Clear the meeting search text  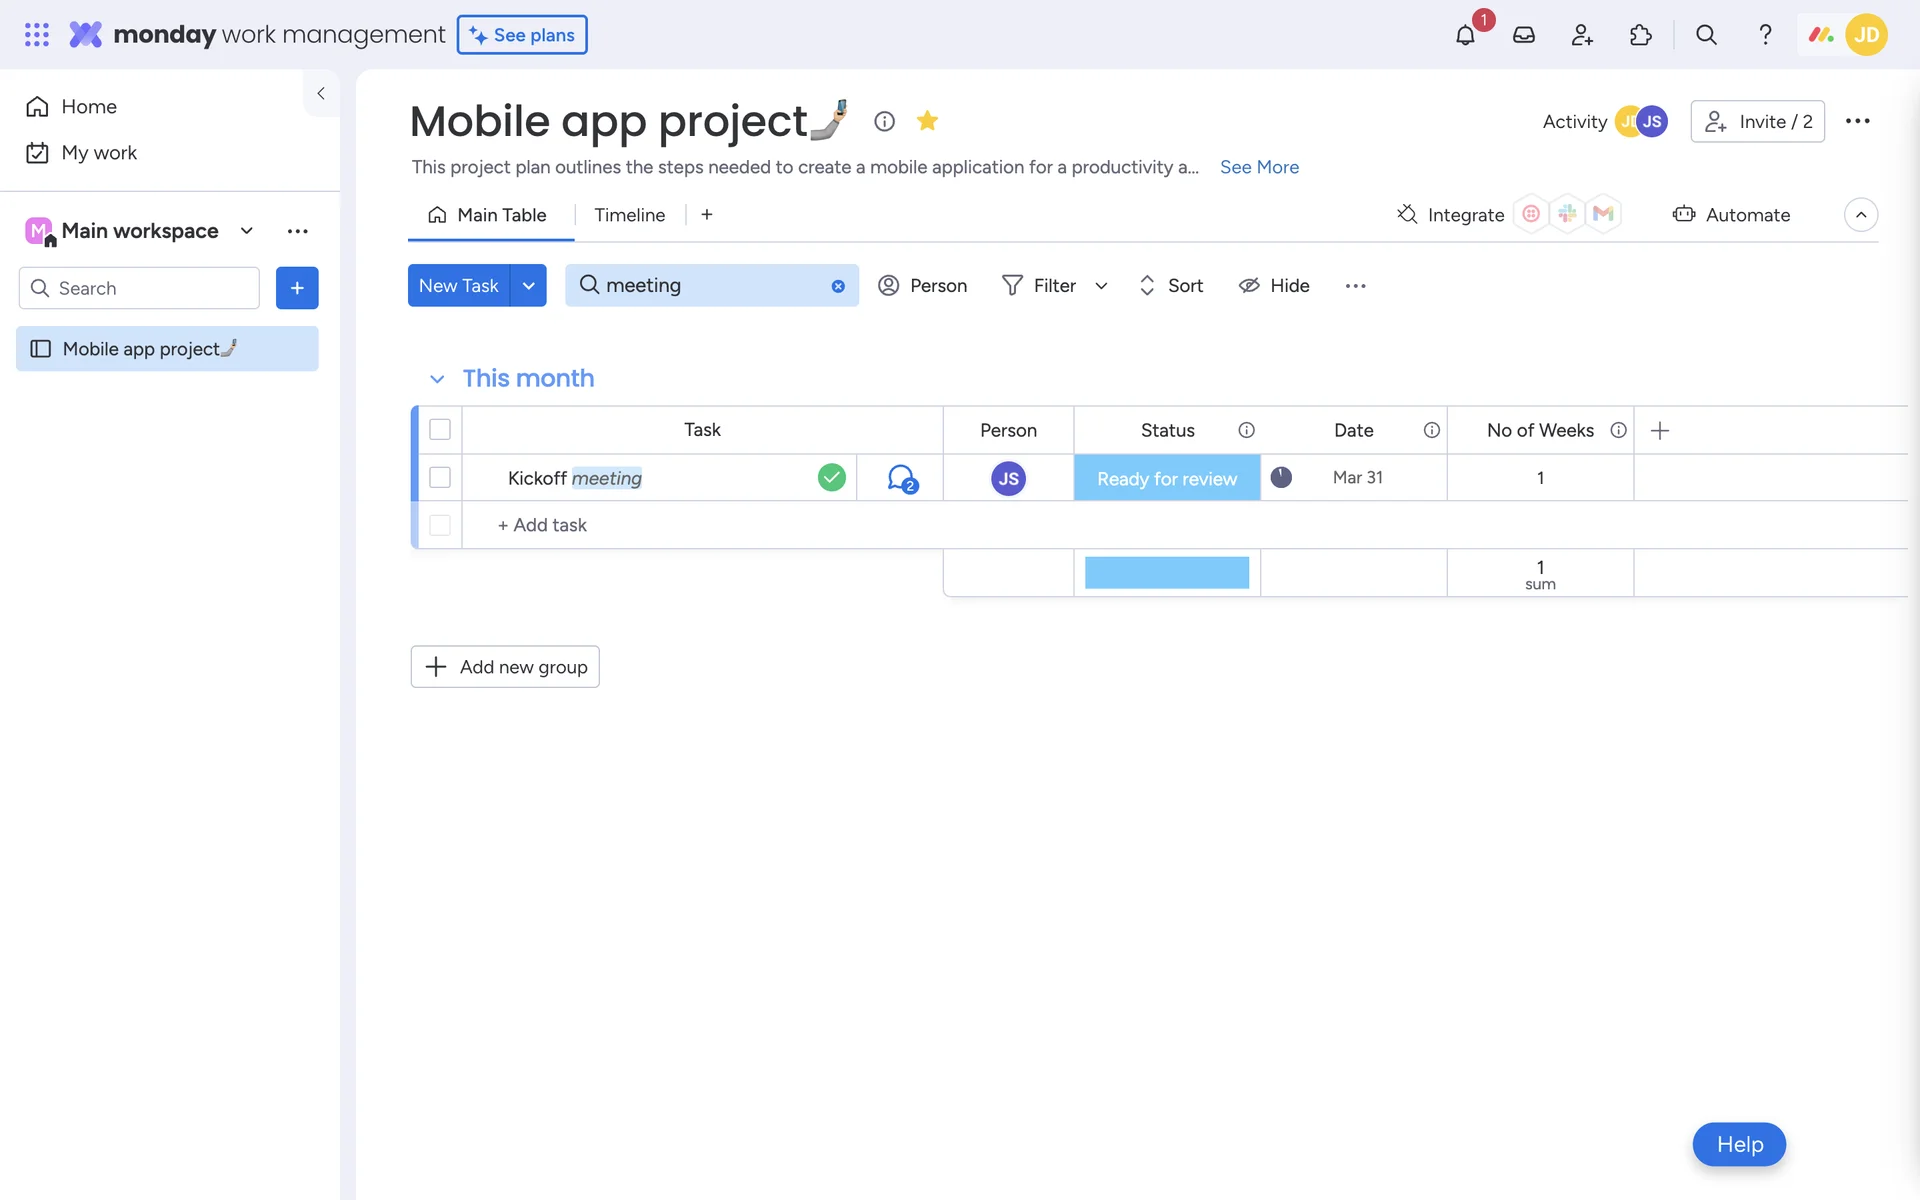pyautogui.click(x=838, y=286)
